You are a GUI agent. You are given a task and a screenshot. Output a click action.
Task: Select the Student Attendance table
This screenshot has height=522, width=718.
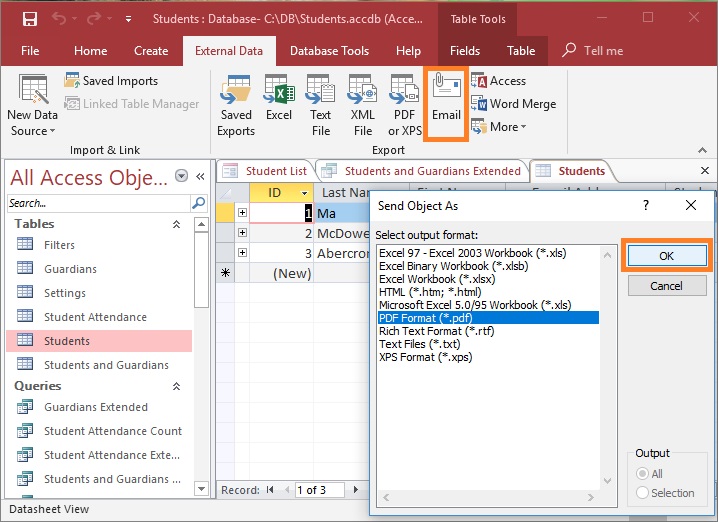(x=99, y=317)
